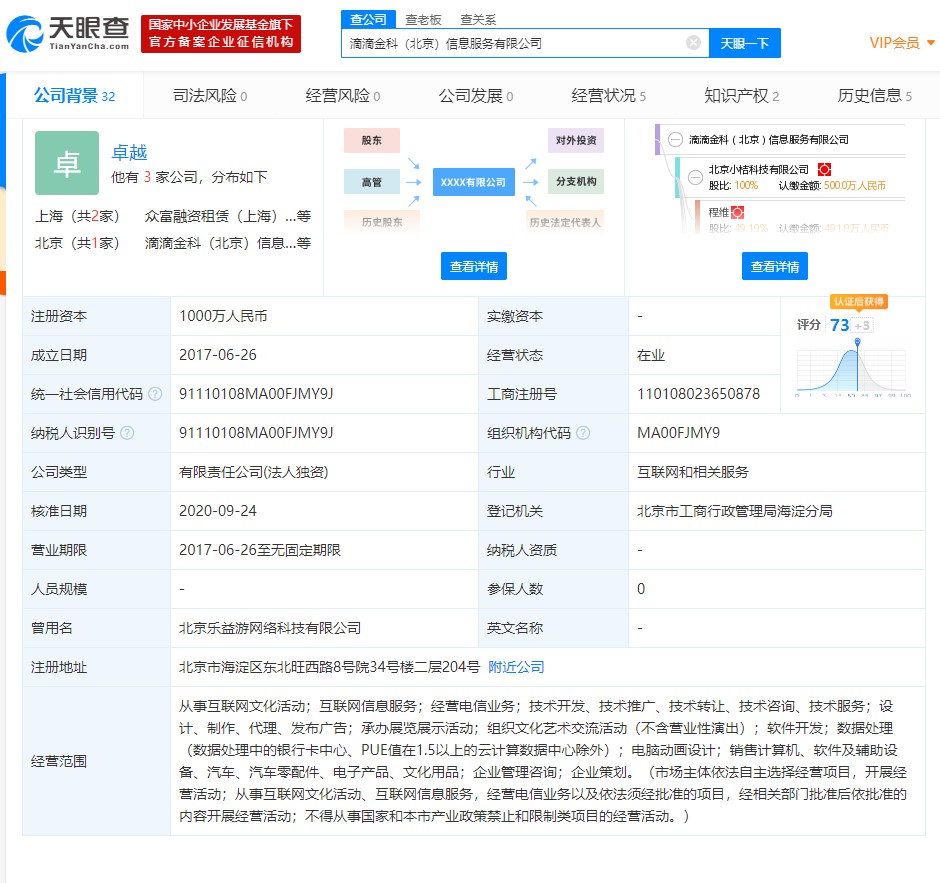Select industry 互联网和相关服务

click(x=692, y=472)
